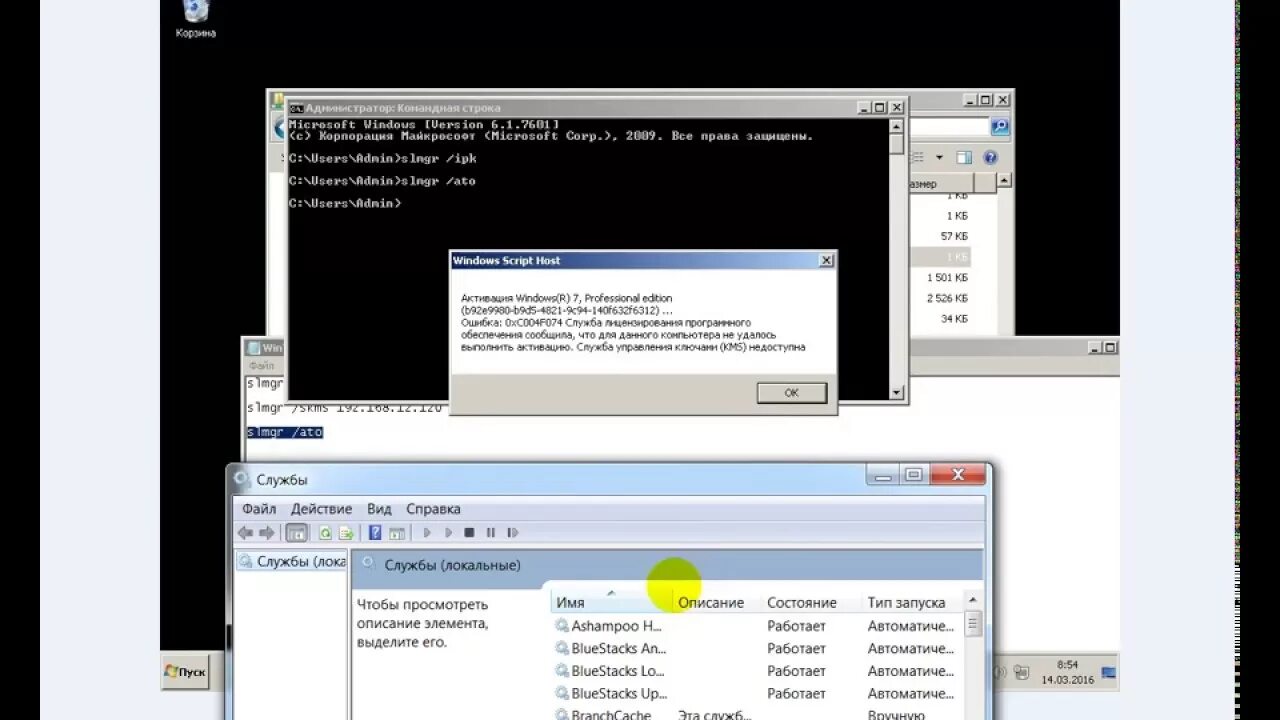
Task: Click the forward arrow in Services toolbar
Action: click(267, 533)
